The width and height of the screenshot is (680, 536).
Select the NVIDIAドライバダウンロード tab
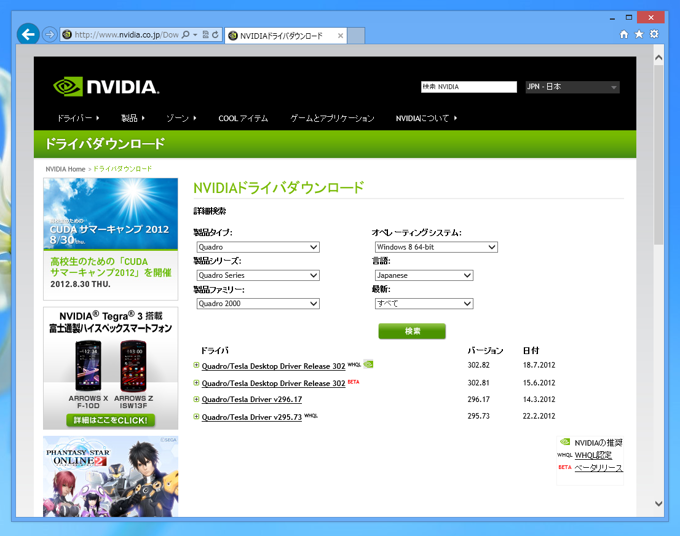coord(282,36)
